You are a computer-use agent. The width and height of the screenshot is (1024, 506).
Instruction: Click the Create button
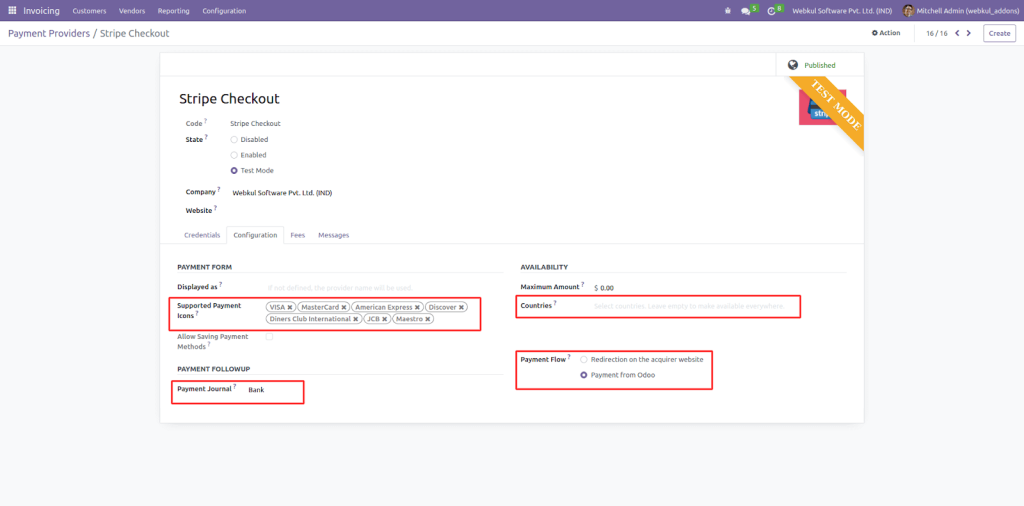coord(999,33)
